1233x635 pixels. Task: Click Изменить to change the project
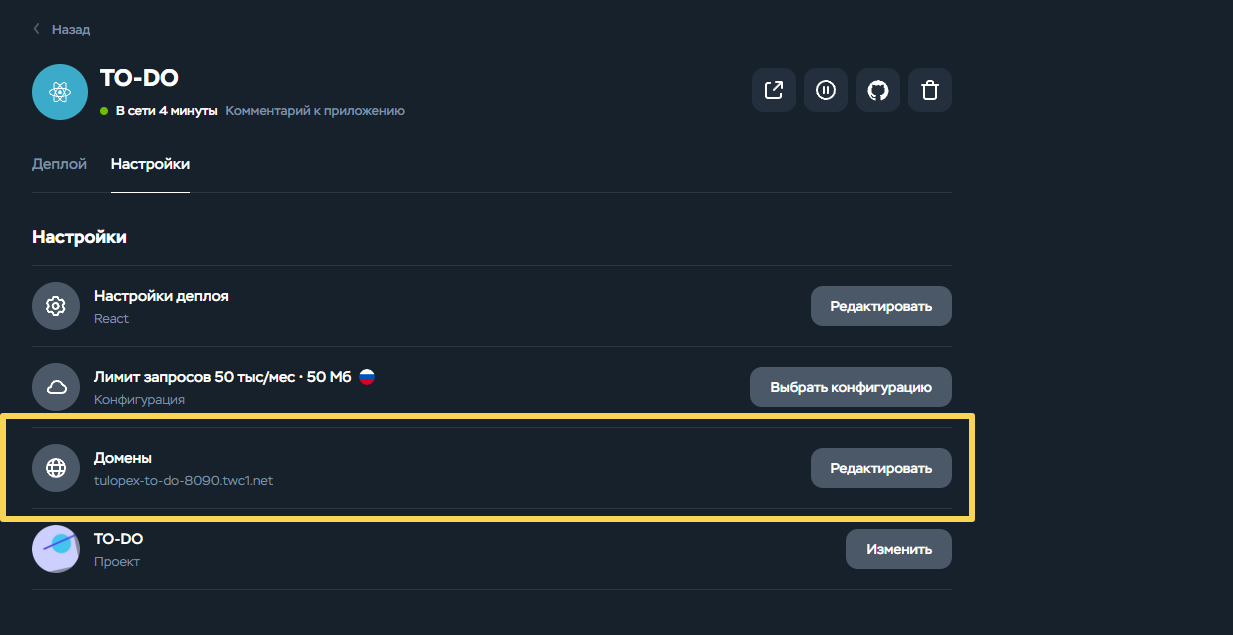(899, 549)
